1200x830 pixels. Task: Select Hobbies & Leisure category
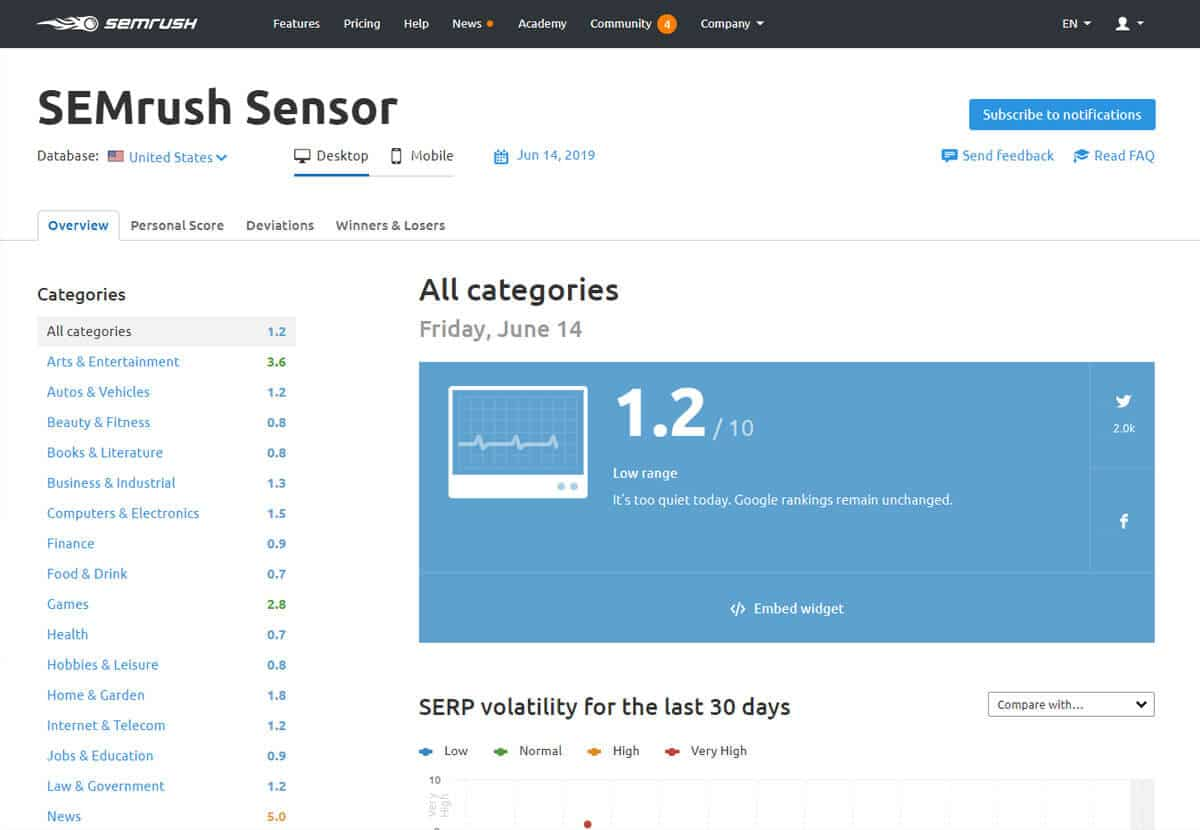pos(102,665)
